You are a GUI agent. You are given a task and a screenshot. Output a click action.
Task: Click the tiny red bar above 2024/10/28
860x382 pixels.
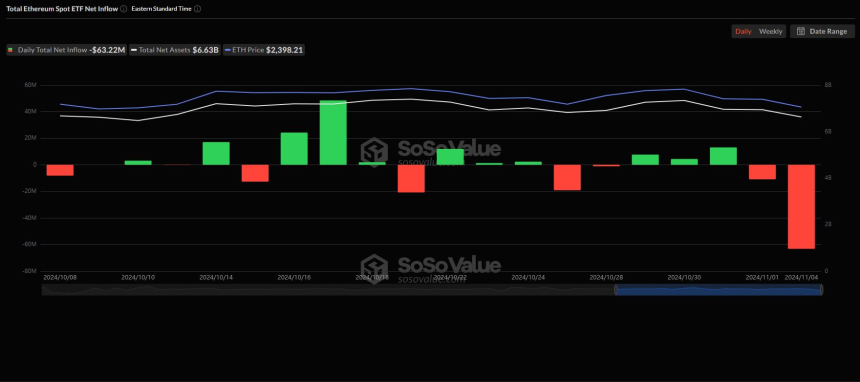(606, 165)
